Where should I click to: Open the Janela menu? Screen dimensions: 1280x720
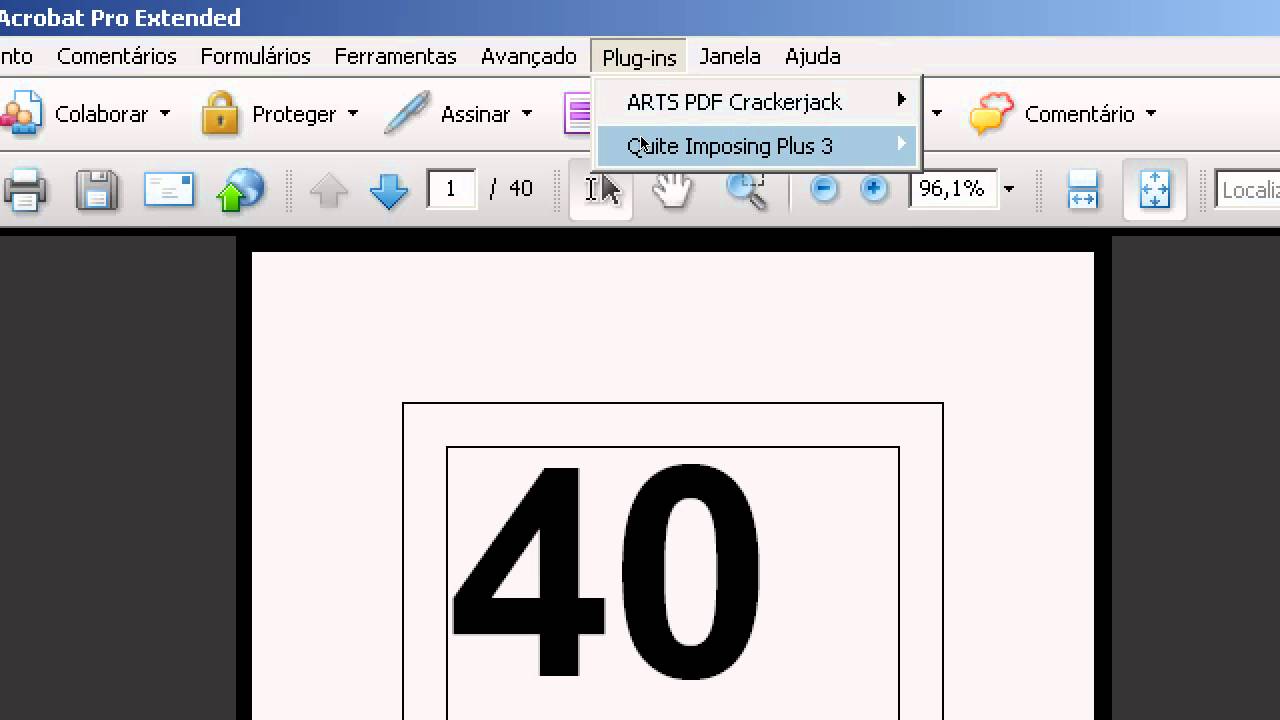[730, 57]
